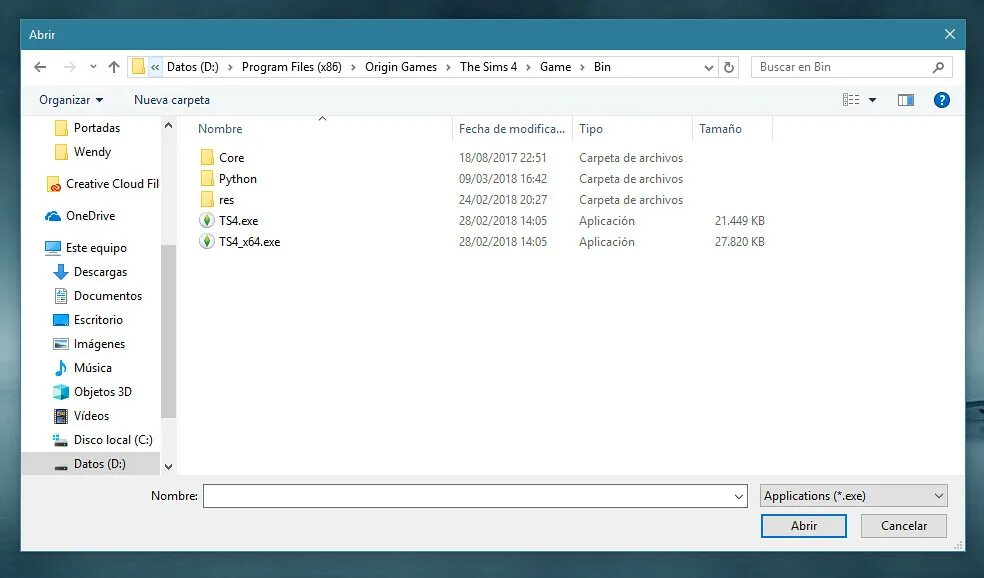Click the Bin breadcrumb segment
Image resolution: width=984 pixels, height=578 pixels.
602,67
